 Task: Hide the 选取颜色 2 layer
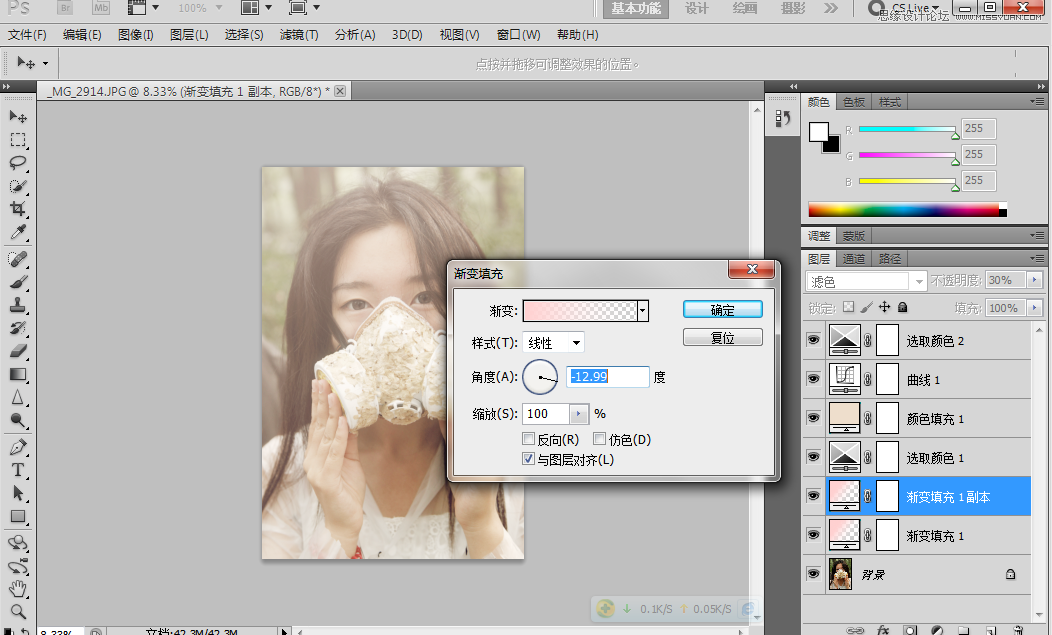[x=813, y=340]
